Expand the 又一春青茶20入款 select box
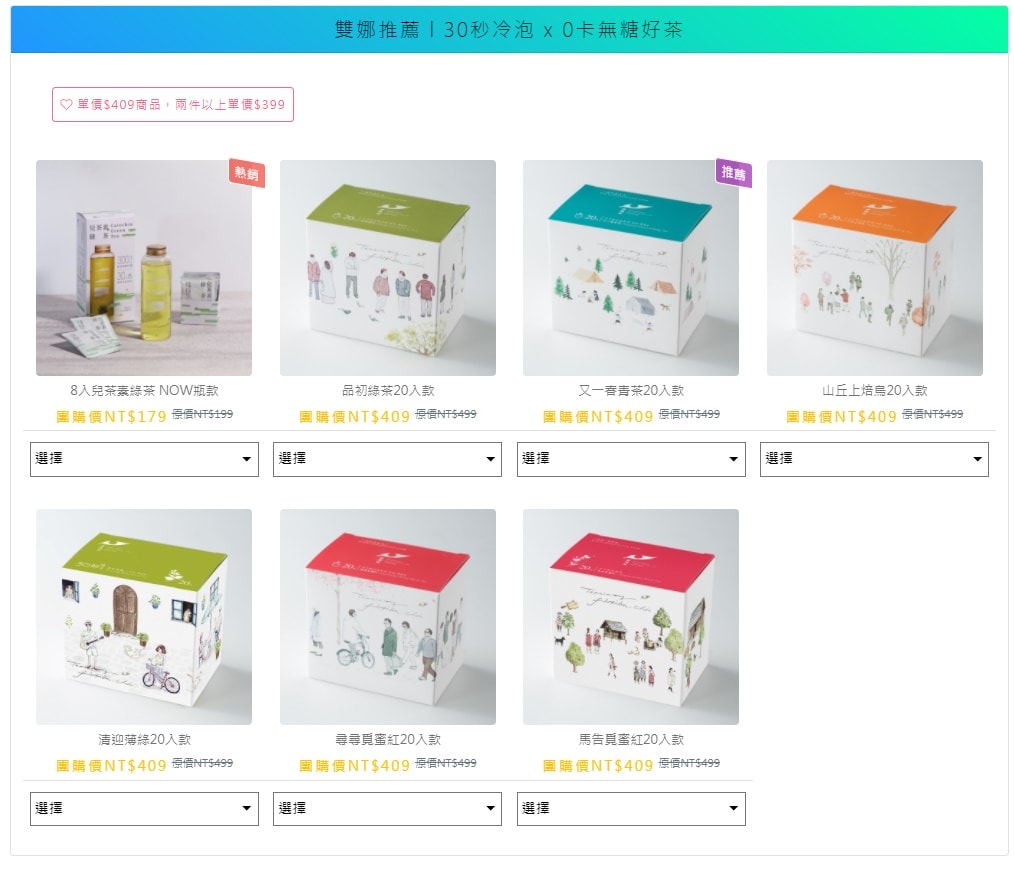This screenshot has width=1014, height=870. point(631,459)
